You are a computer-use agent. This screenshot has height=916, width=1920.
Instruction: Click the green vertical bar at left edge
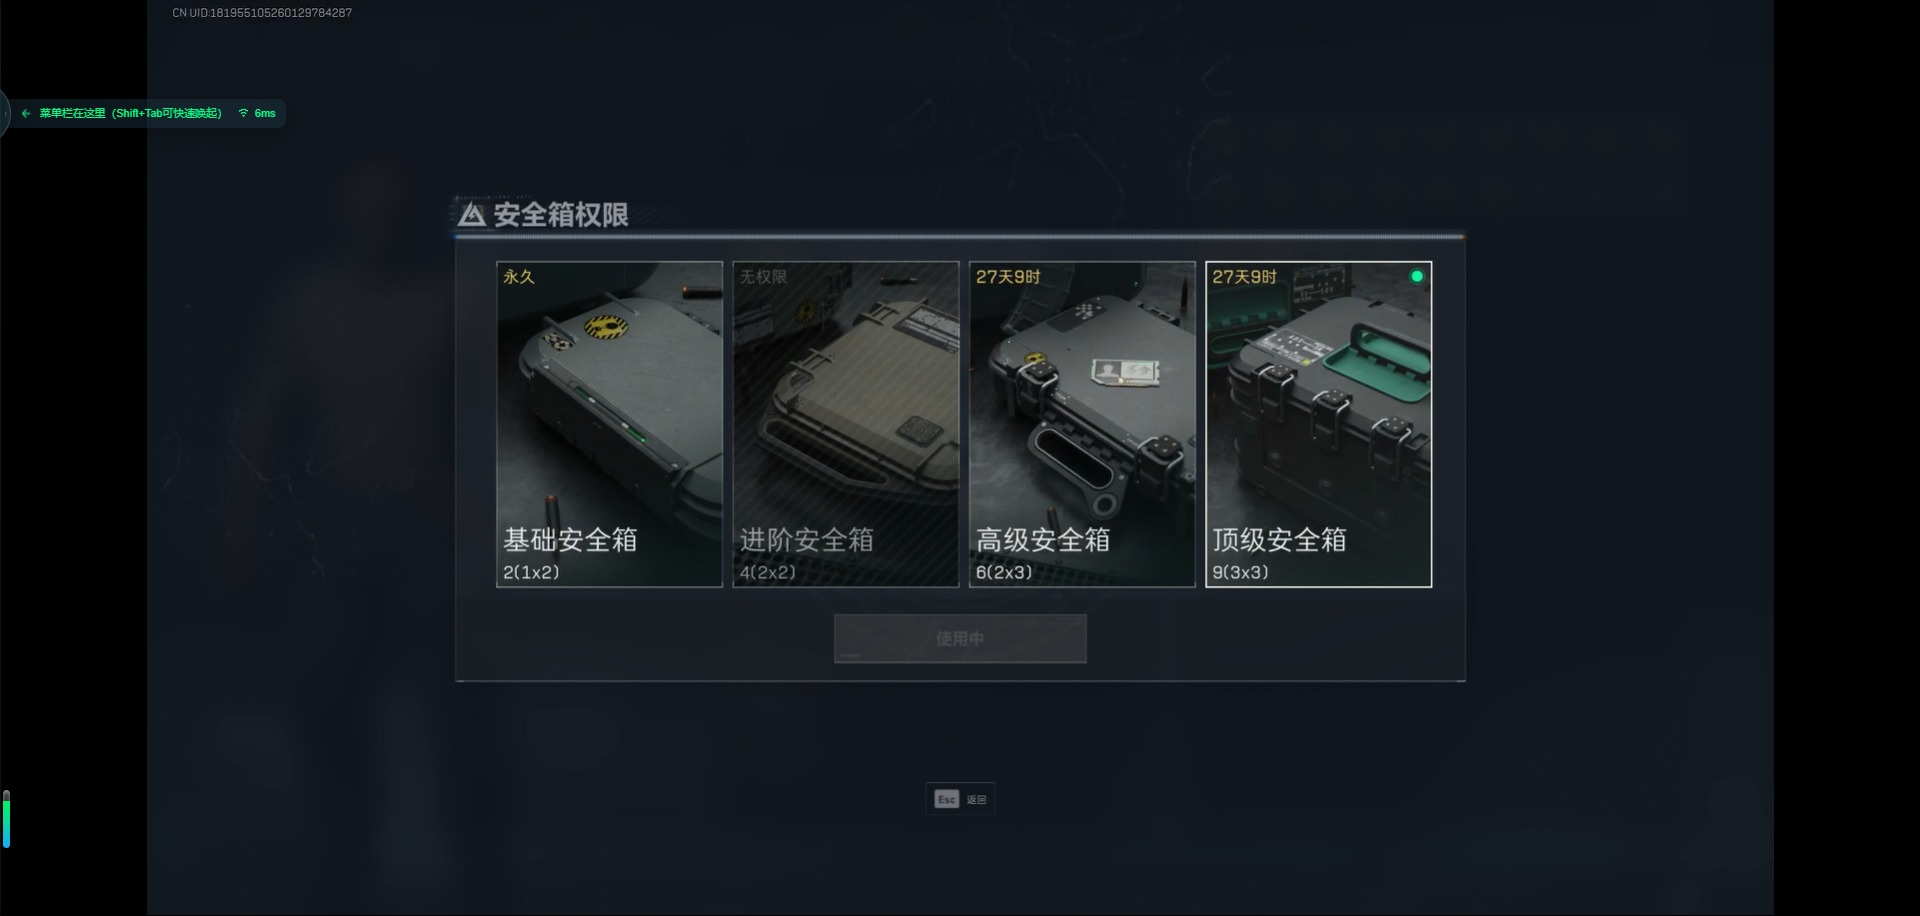pyautogui.click(x=6, y=820)
